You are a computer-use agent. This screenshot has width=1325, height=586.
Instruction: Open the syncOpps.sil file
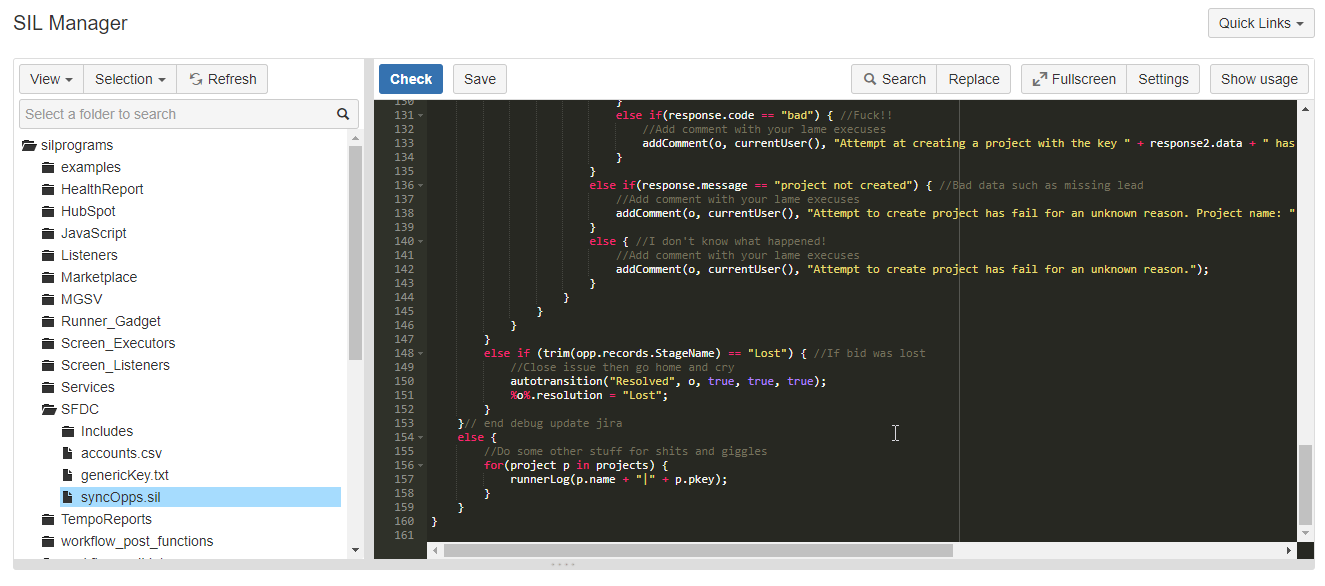tap(120, 497)
